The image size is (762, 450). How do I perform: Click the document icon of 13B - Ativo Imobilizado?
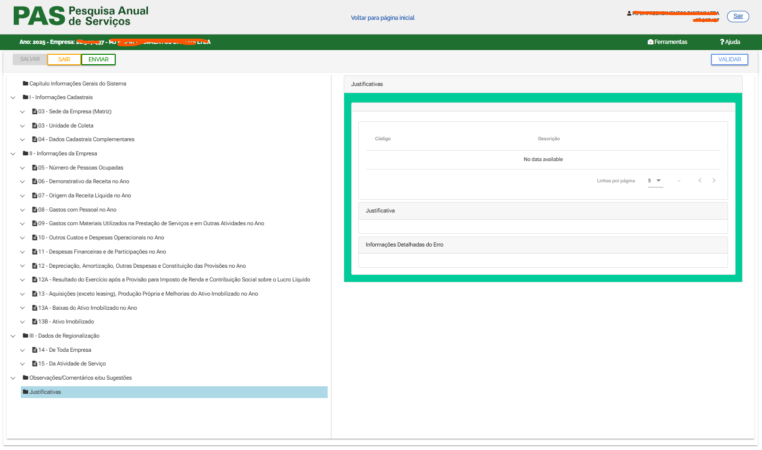click(35, 322)
